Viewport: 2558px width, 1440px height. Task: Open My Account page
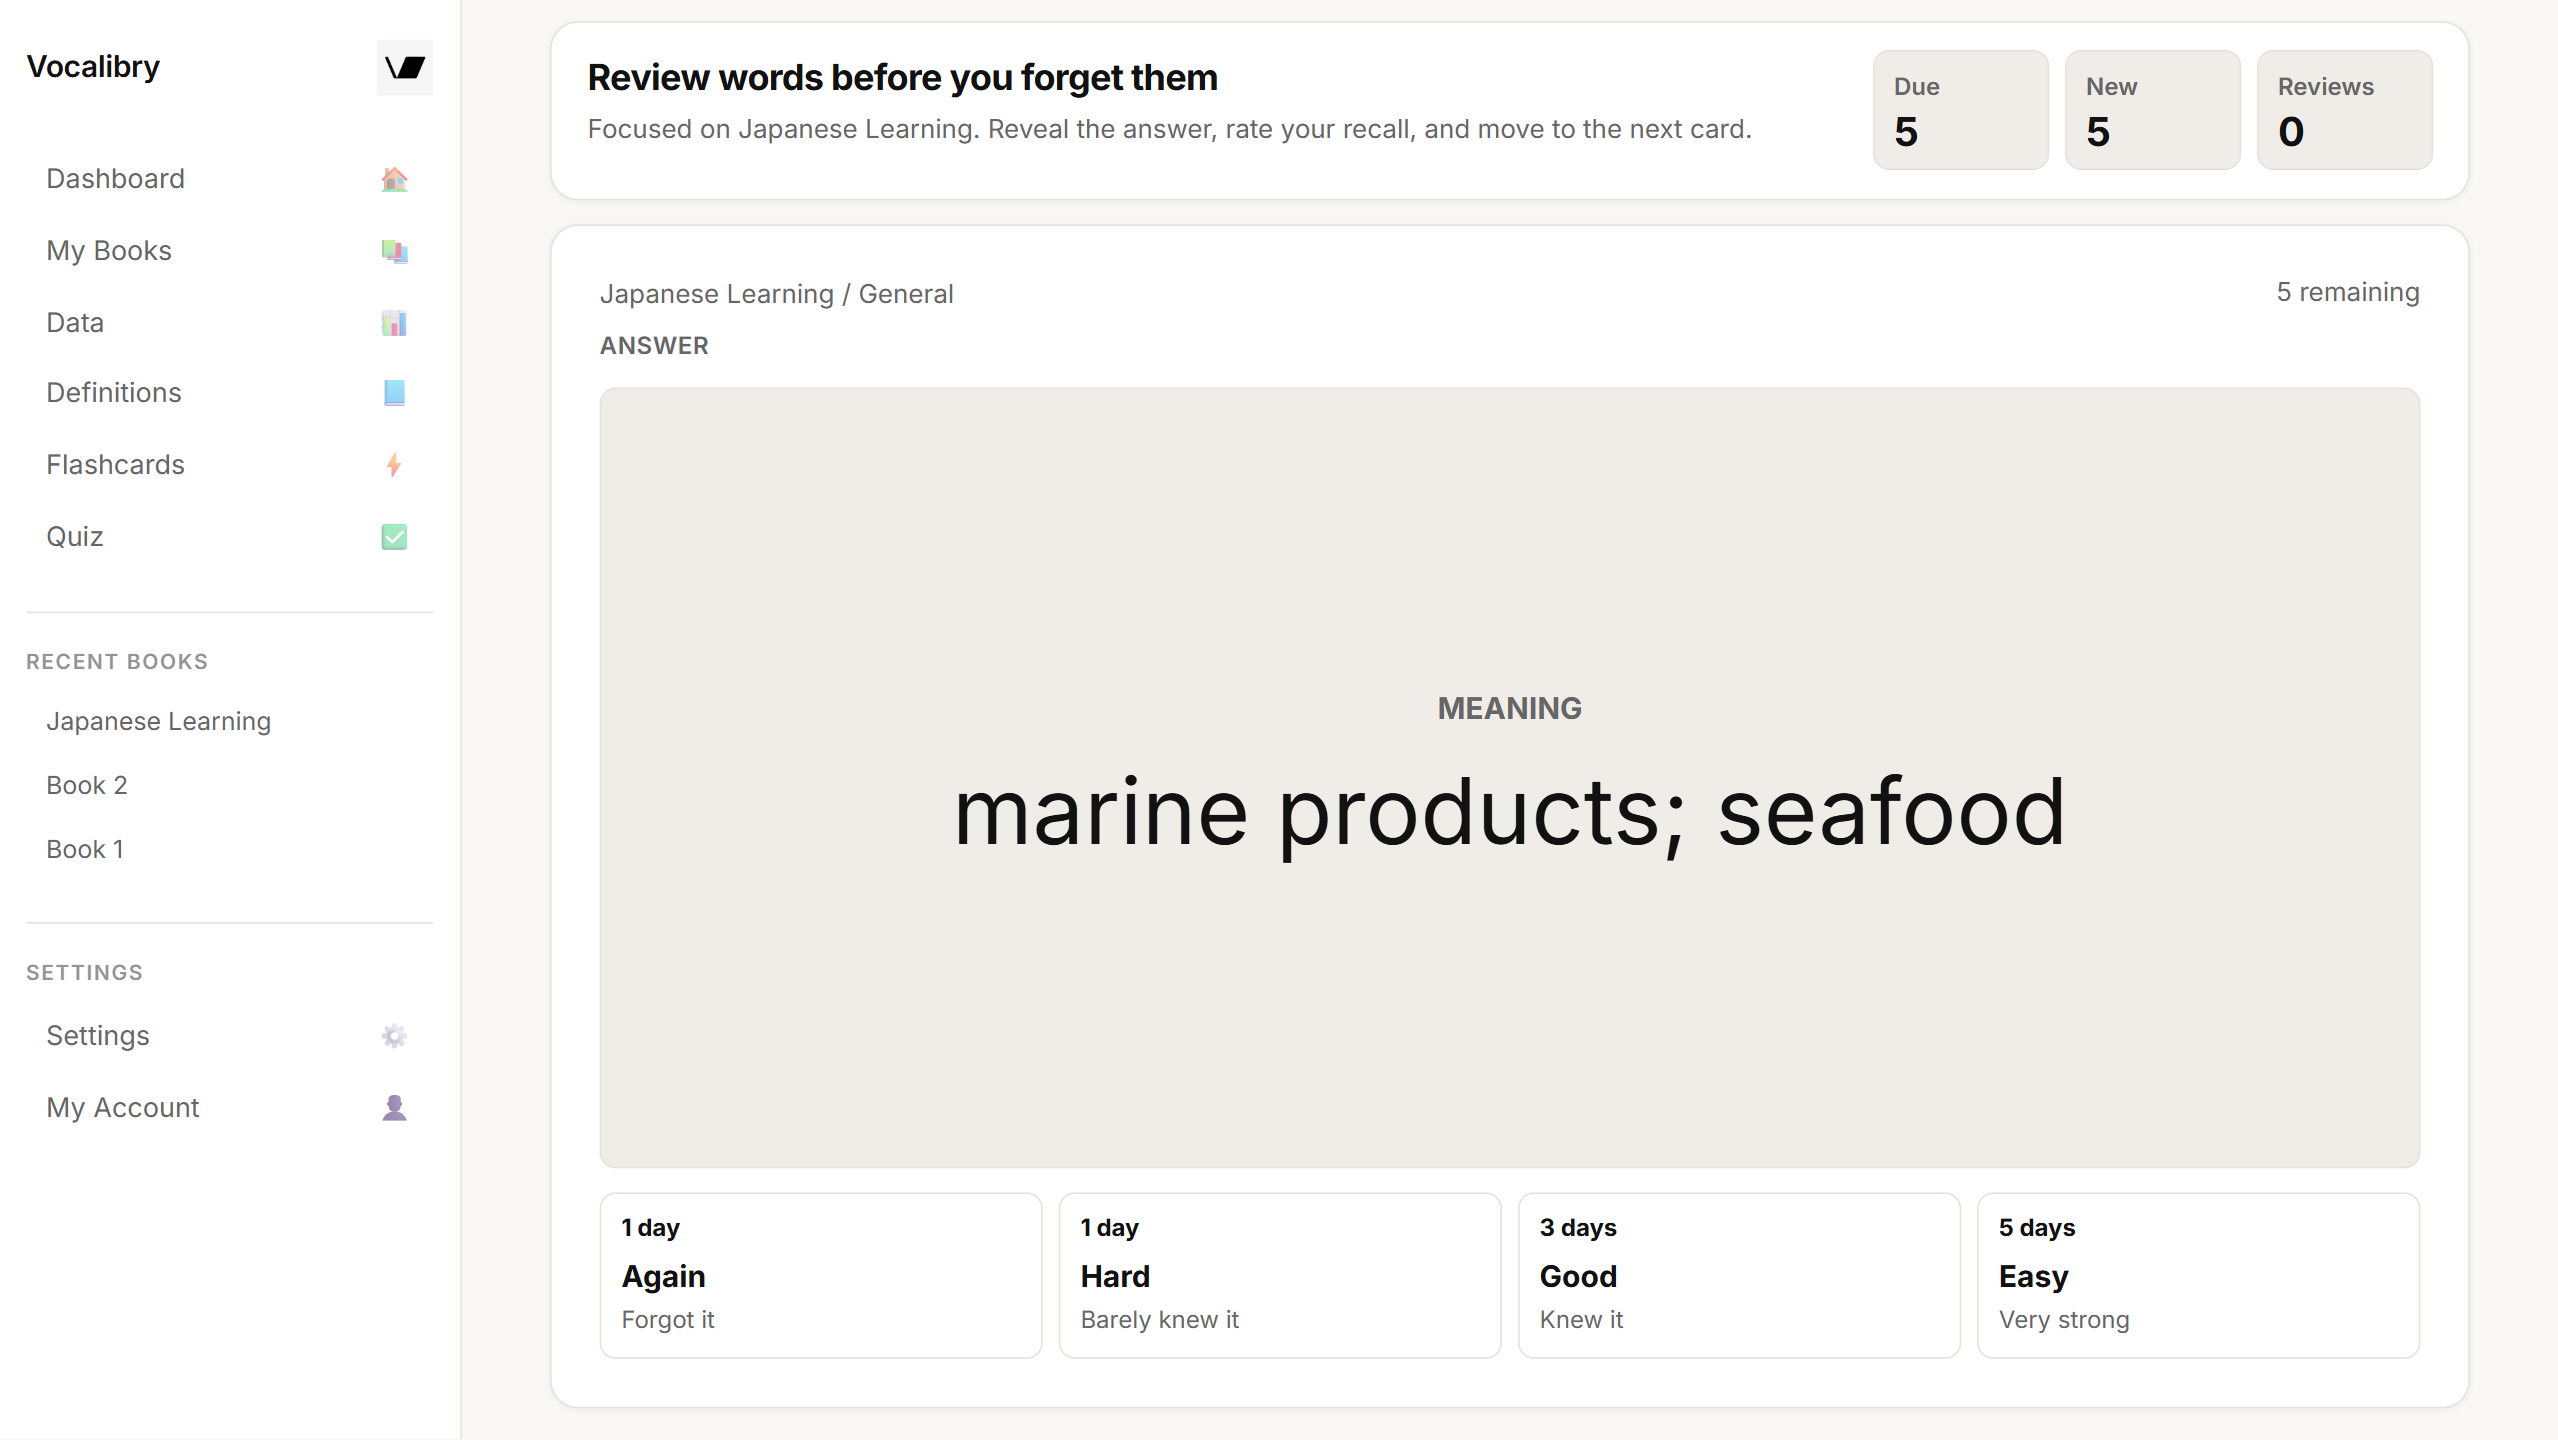pyautogui.click(x=229, y=1108)
